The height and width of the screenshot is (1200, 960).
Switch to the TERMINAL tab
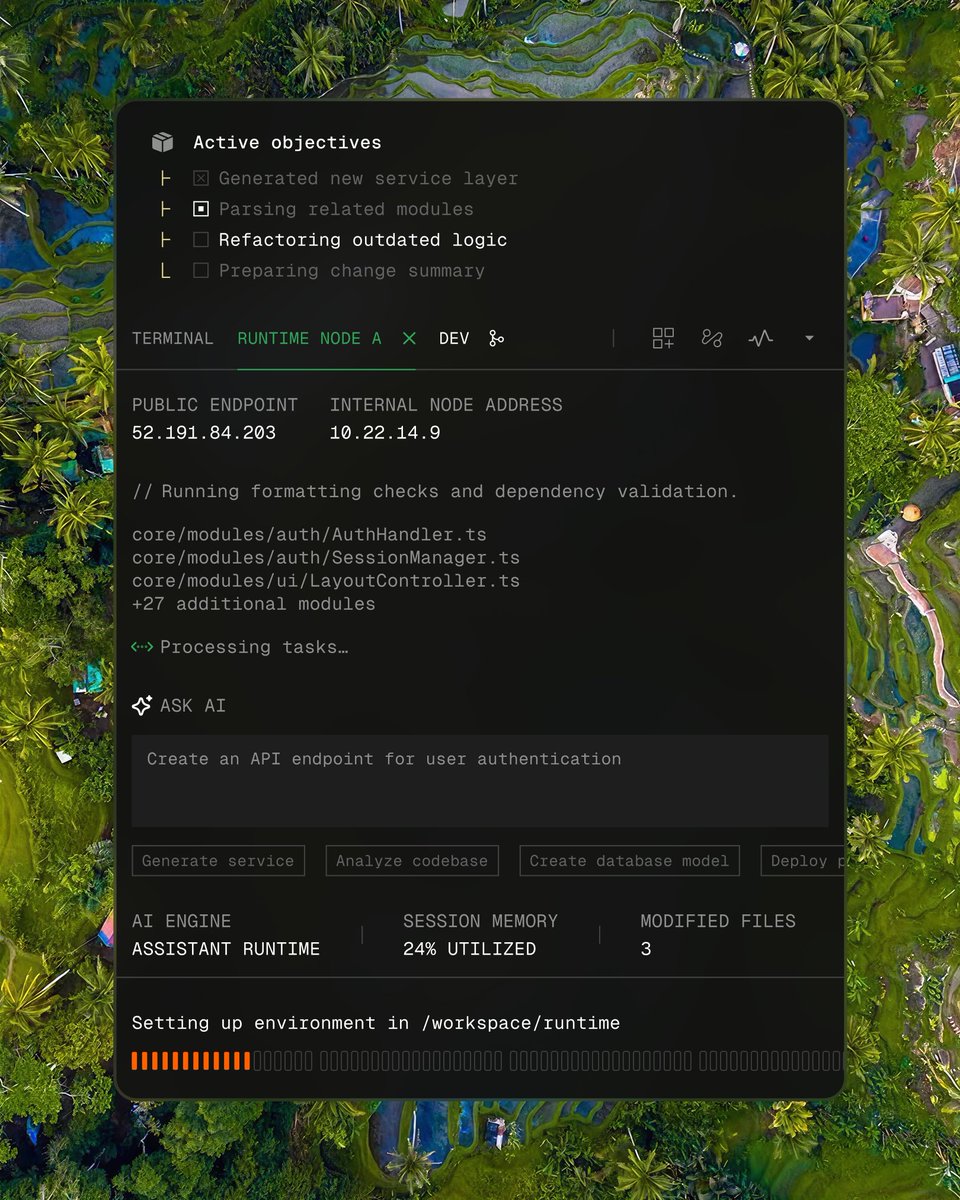[x=173, y=339]
